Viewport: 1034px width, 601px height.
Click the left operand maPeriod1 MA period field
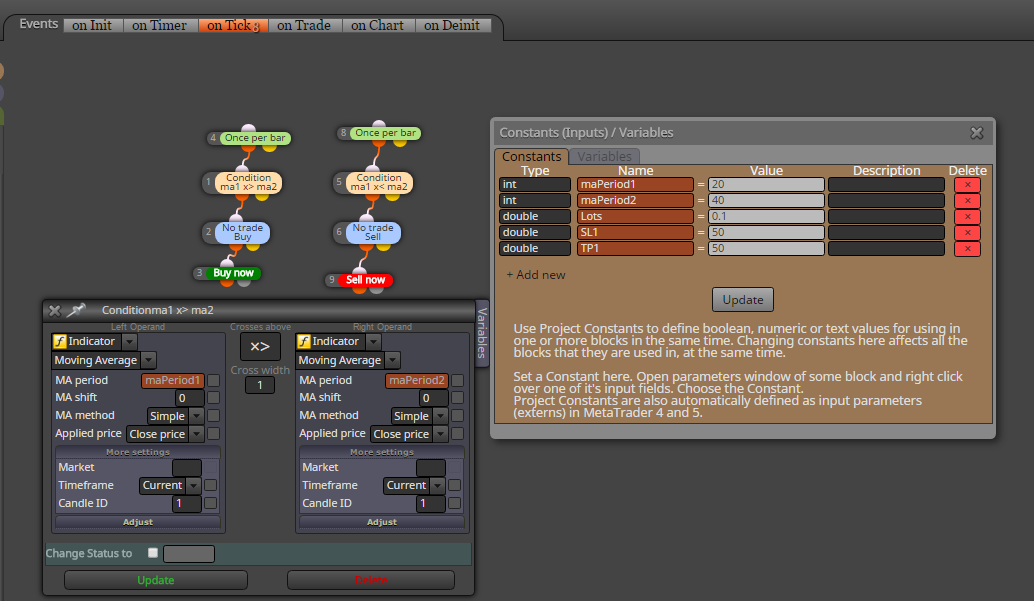pos(173,381)
